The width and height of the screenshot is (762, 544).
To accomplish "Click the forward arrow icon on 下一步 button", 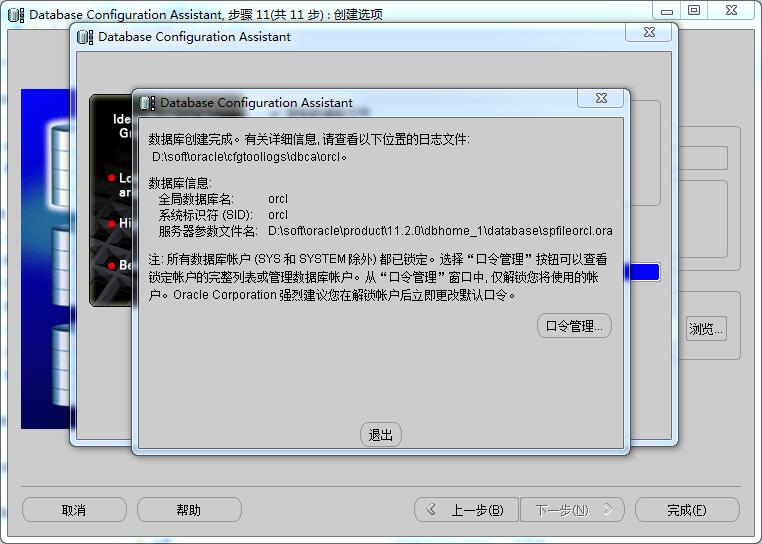I will [607, 509].
